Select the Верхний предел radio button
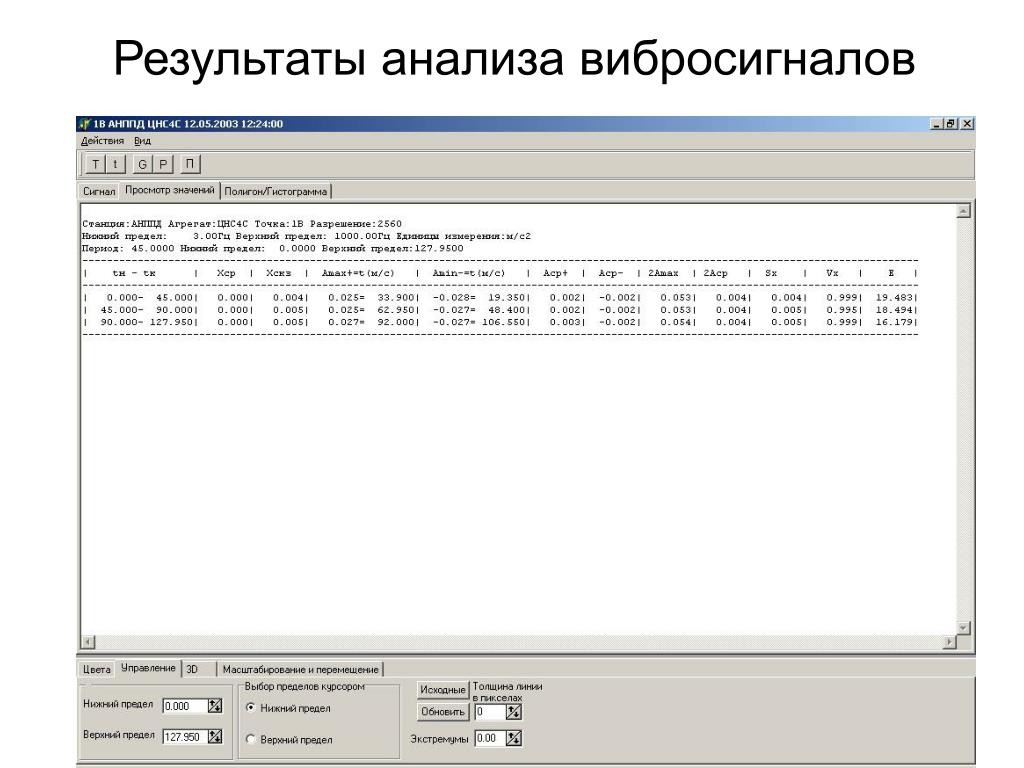Screen dimensions: 1024x768 pos(250,739)
